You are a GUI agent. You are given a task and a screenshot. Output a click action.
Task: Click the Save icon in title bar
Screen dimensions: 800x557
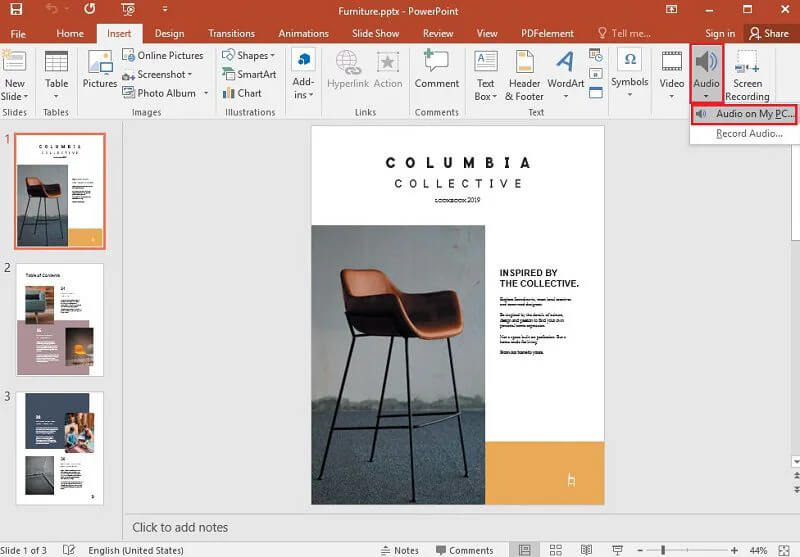(16, 9)
